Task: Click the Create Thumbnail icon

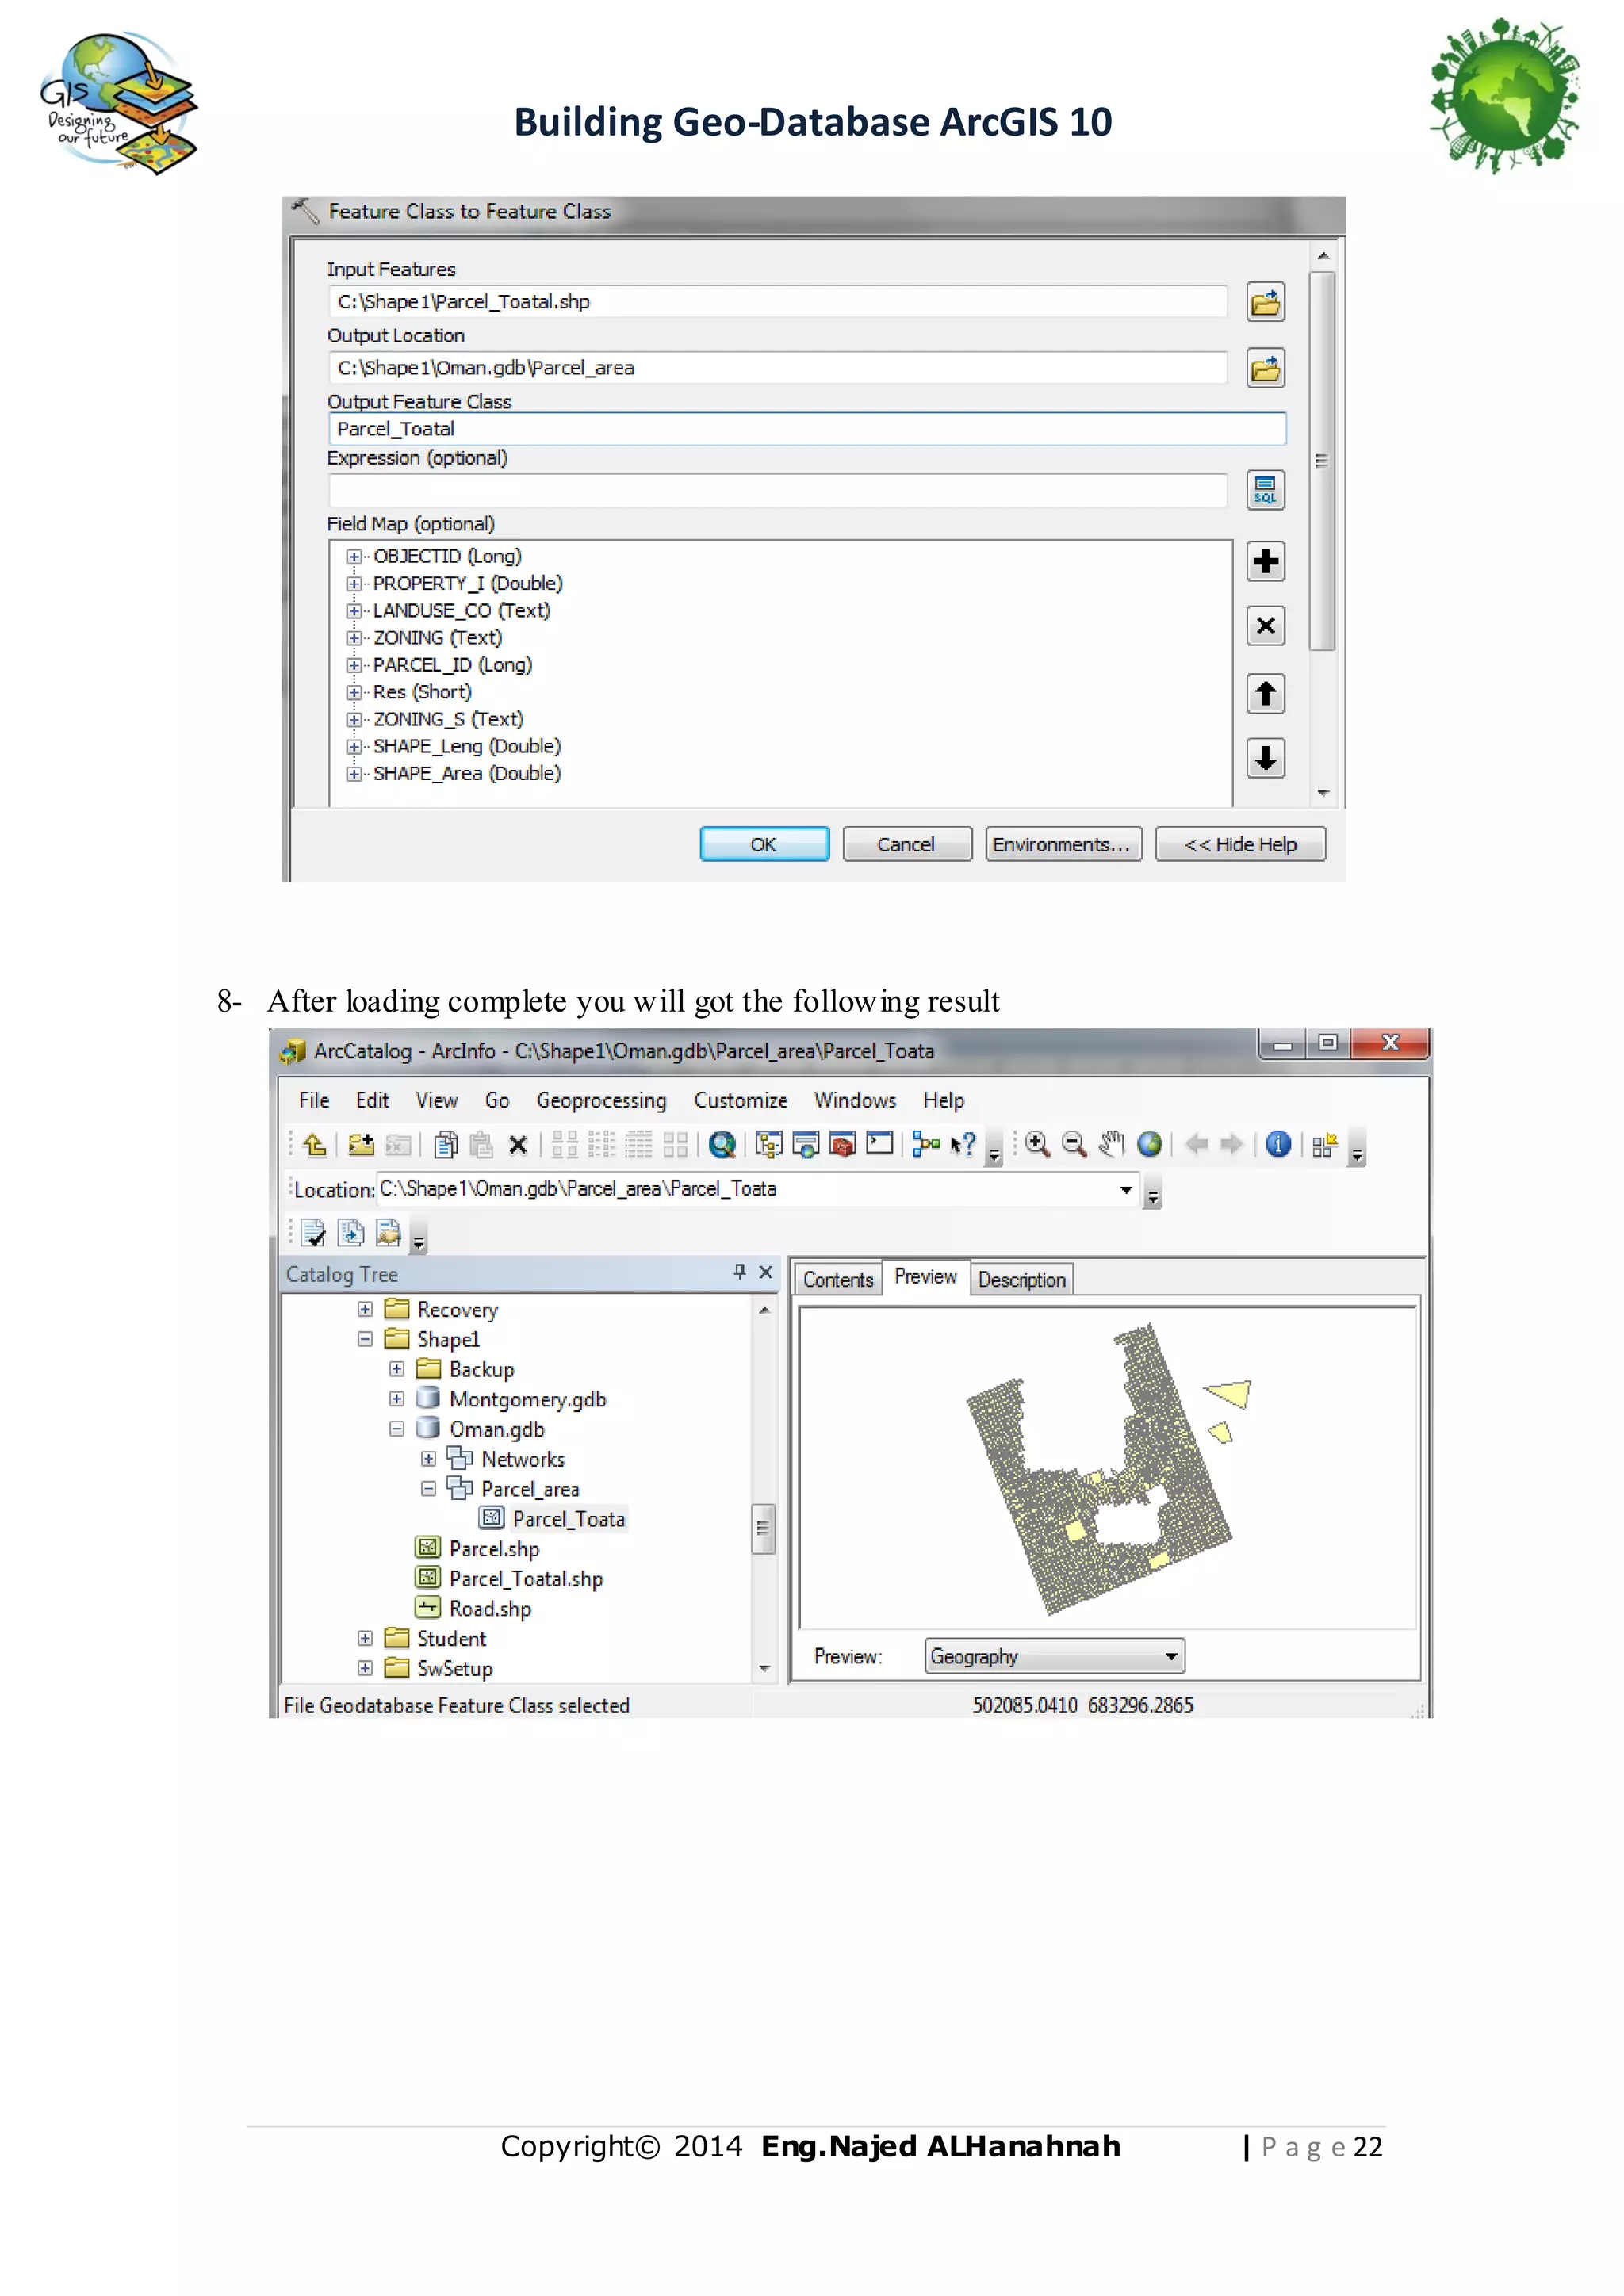Action: tap(1325, 1145)
